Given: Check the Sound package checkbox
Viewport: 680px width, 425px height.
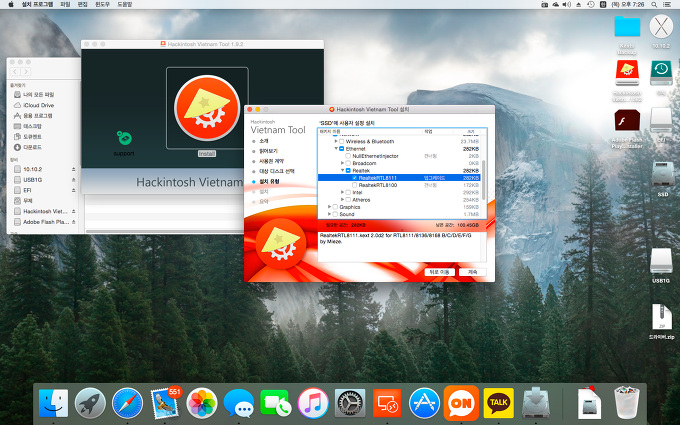Looking at the screenshot, I should click(335, 214).
